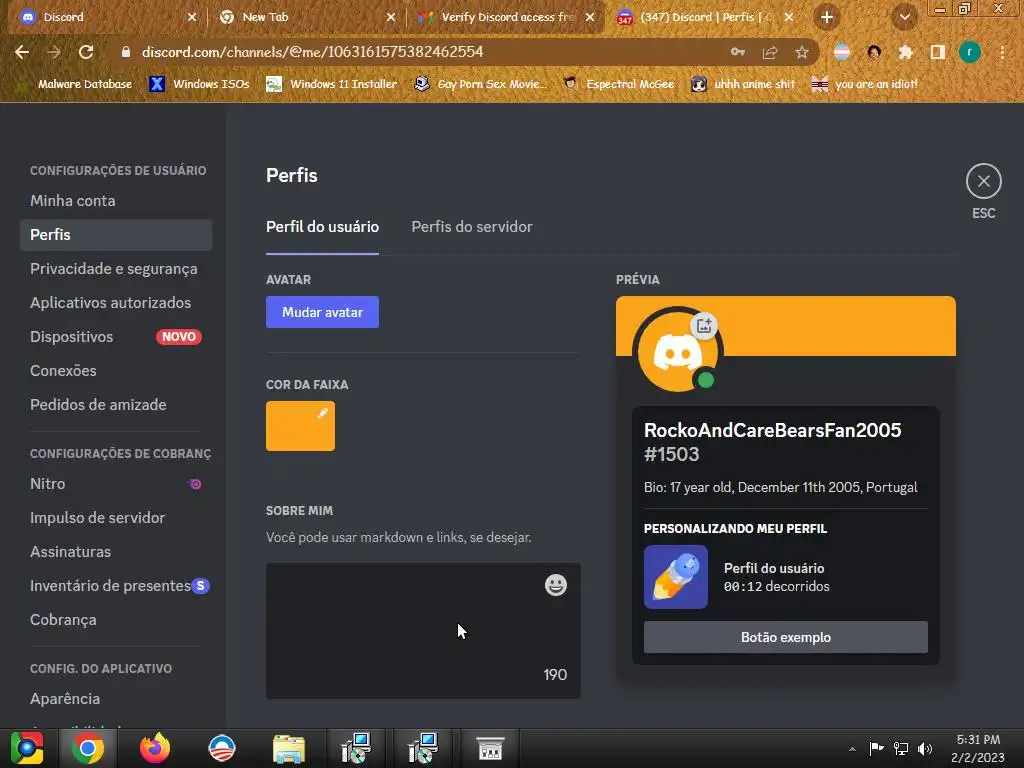This screenshot has width=1024, height=768.
Task: Click the share page icon in address bar
Action: [x=770, y=52]
